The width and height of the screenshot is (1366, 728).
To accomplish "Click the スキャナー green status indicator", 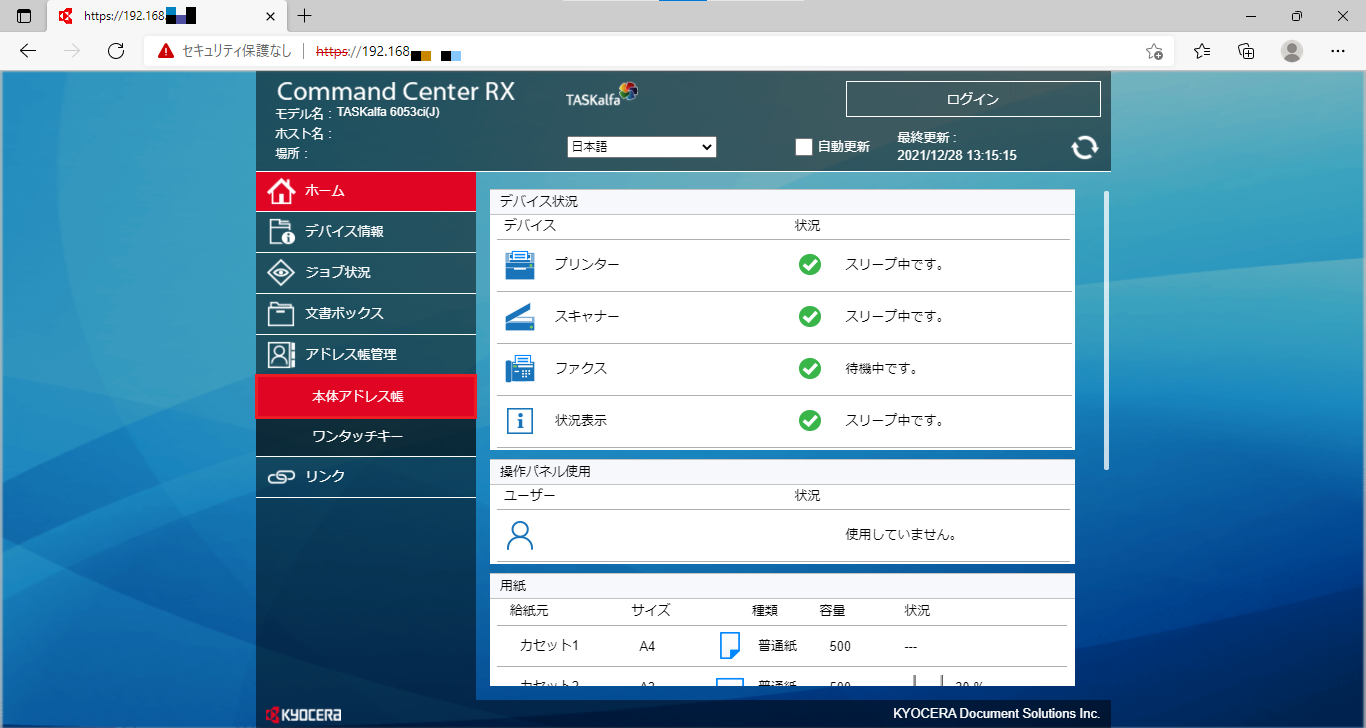I will click(809, 316).
